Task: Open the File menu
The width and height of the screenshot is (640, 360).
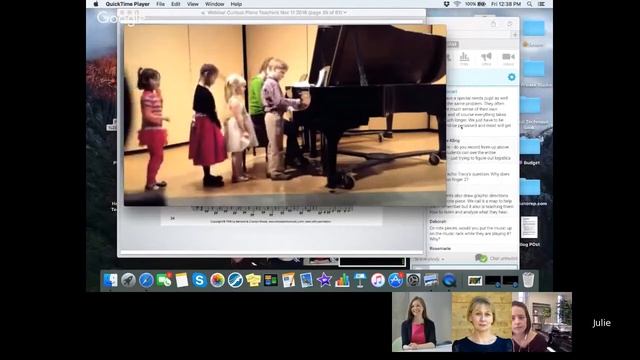Action: click(160, 4)
